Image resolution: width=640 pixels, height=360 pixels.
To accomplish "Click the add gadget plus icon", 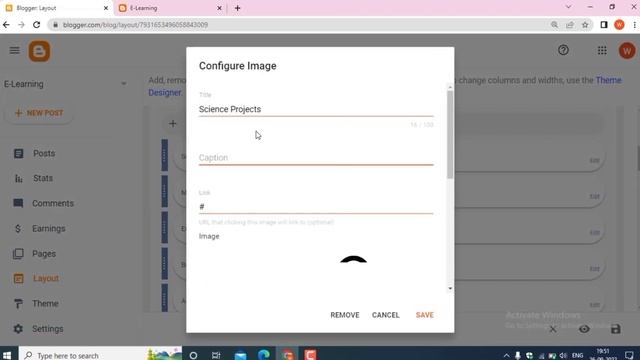I will tap(173, 124).
